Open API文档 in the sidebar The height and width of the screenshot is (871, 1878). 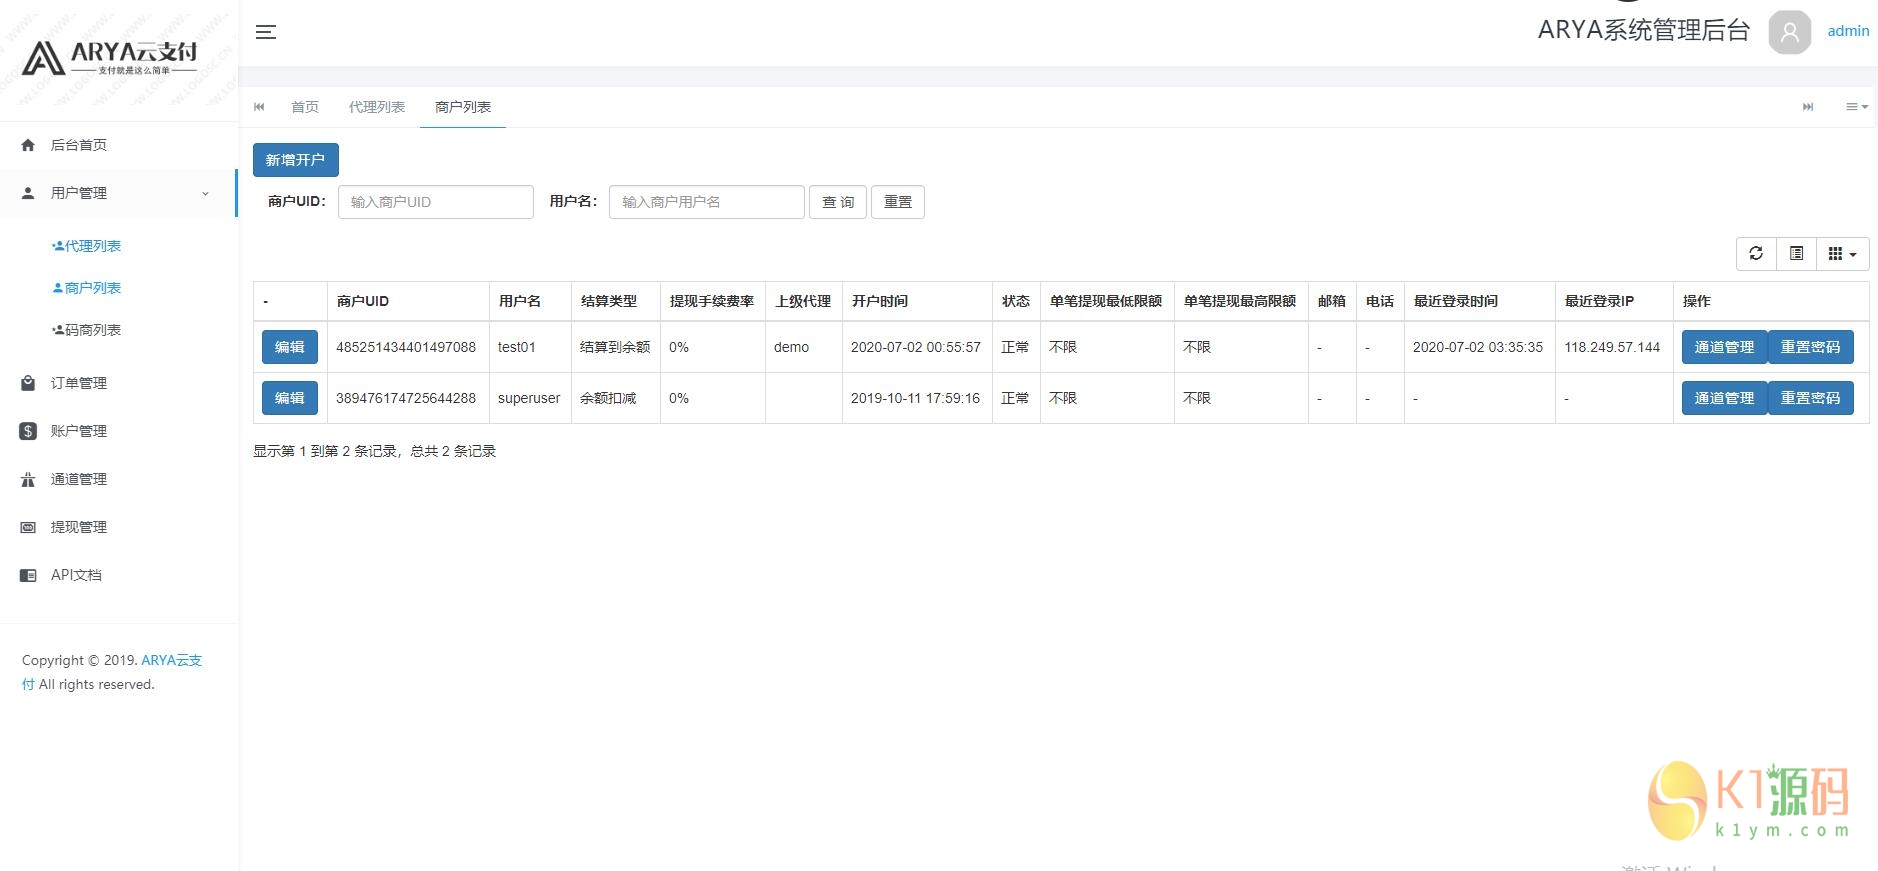(x=118, y=575)
